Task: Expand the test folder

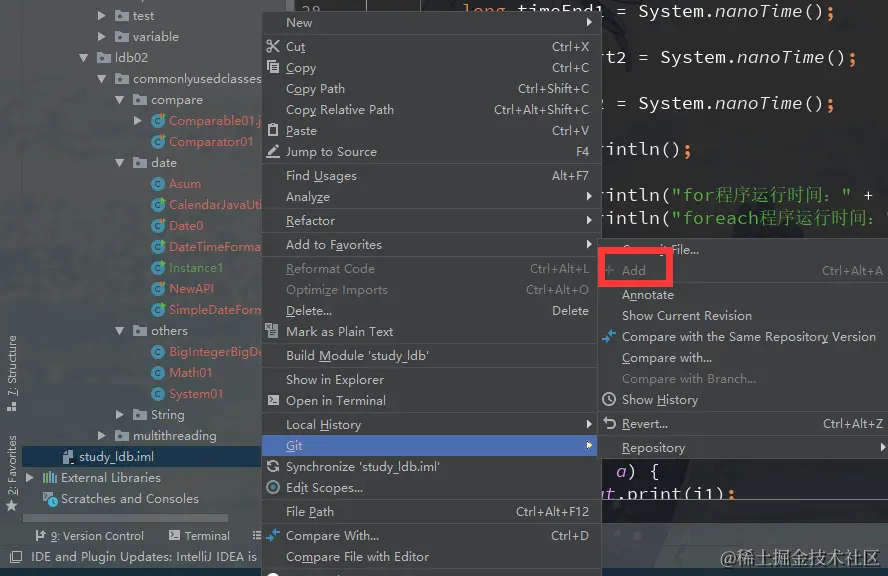Action: click(101, 16)
